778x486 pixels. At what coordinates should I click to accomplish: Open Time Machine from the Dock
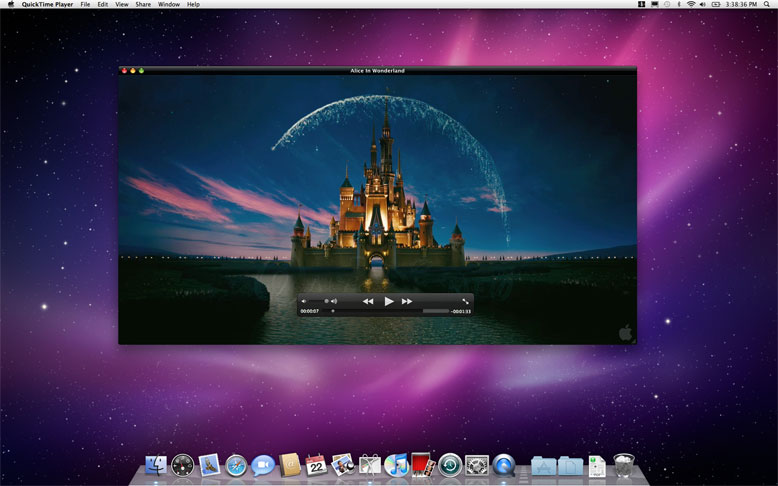(x=450, y=466)
